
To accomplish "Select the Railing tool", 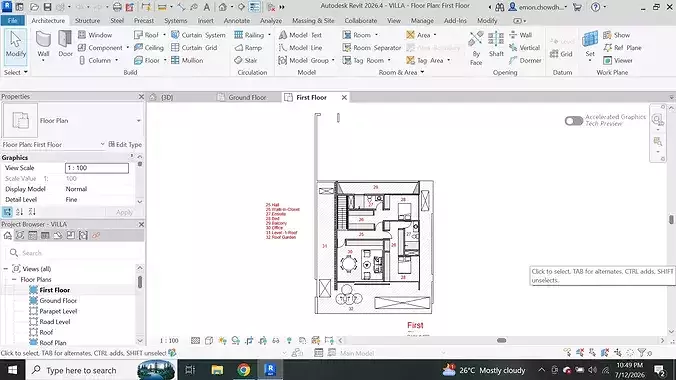I will point(249,35).
